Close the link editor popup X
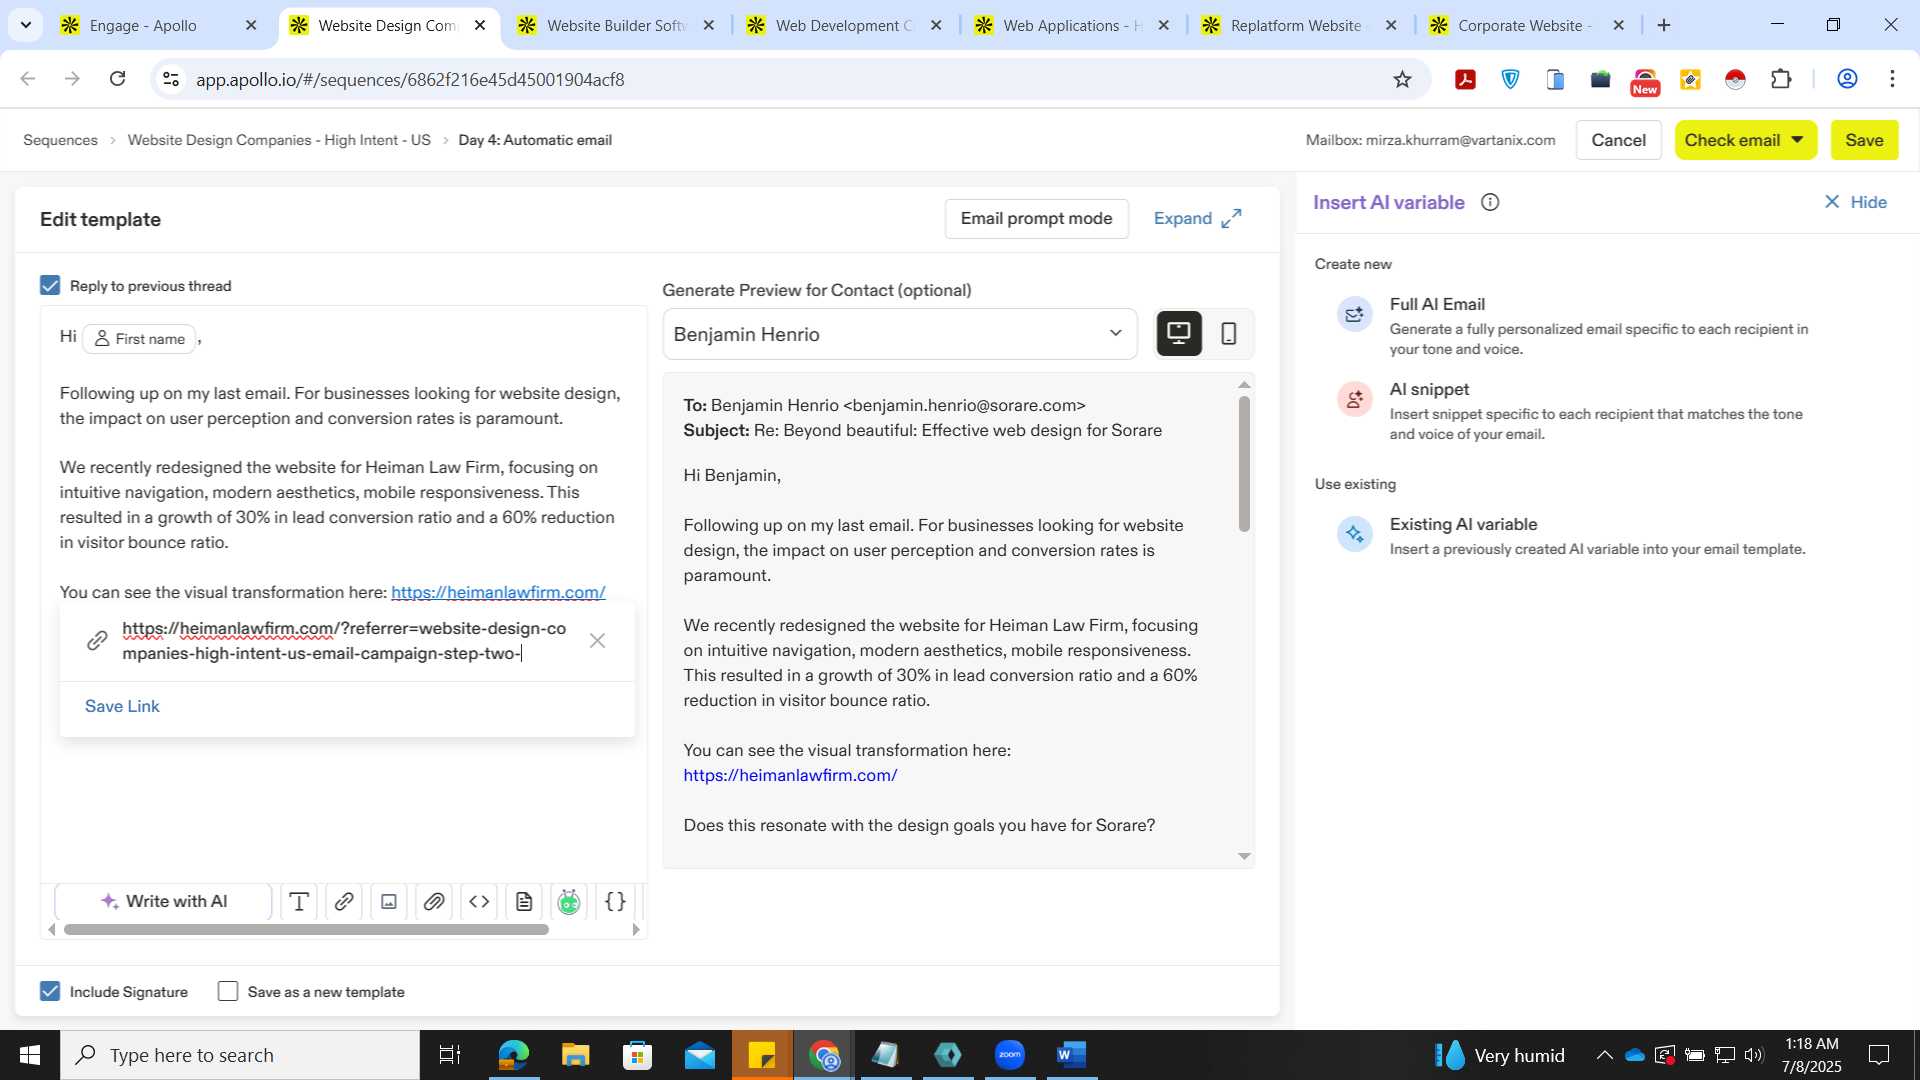 [x=597, y=641]
